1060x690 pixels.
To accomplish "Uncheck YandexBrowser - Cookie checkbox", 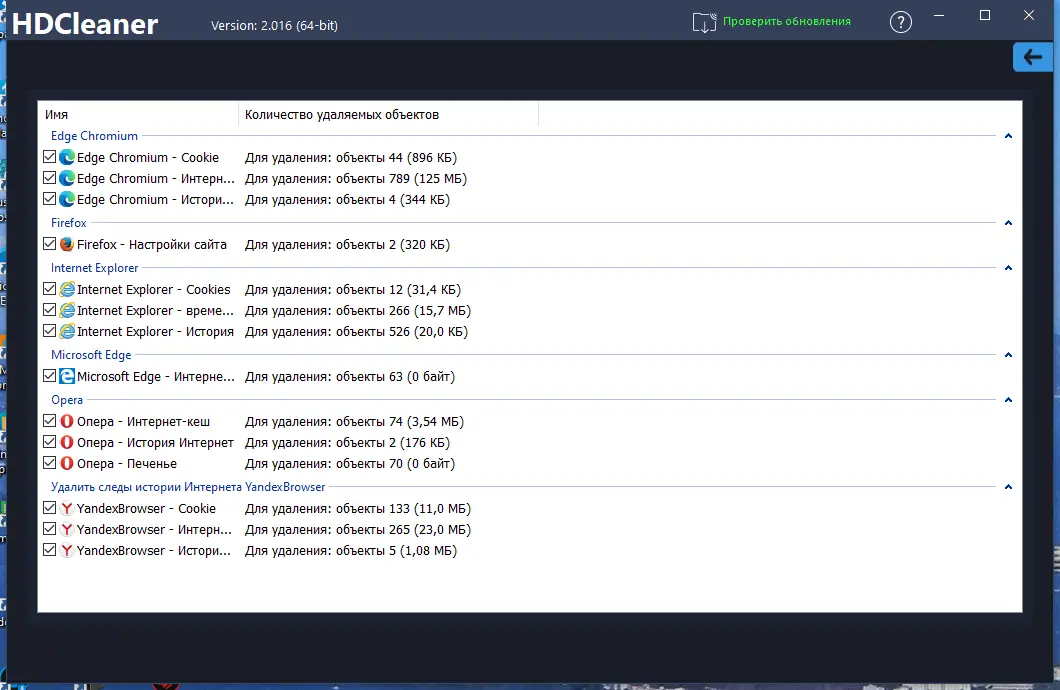I will 49,508.
